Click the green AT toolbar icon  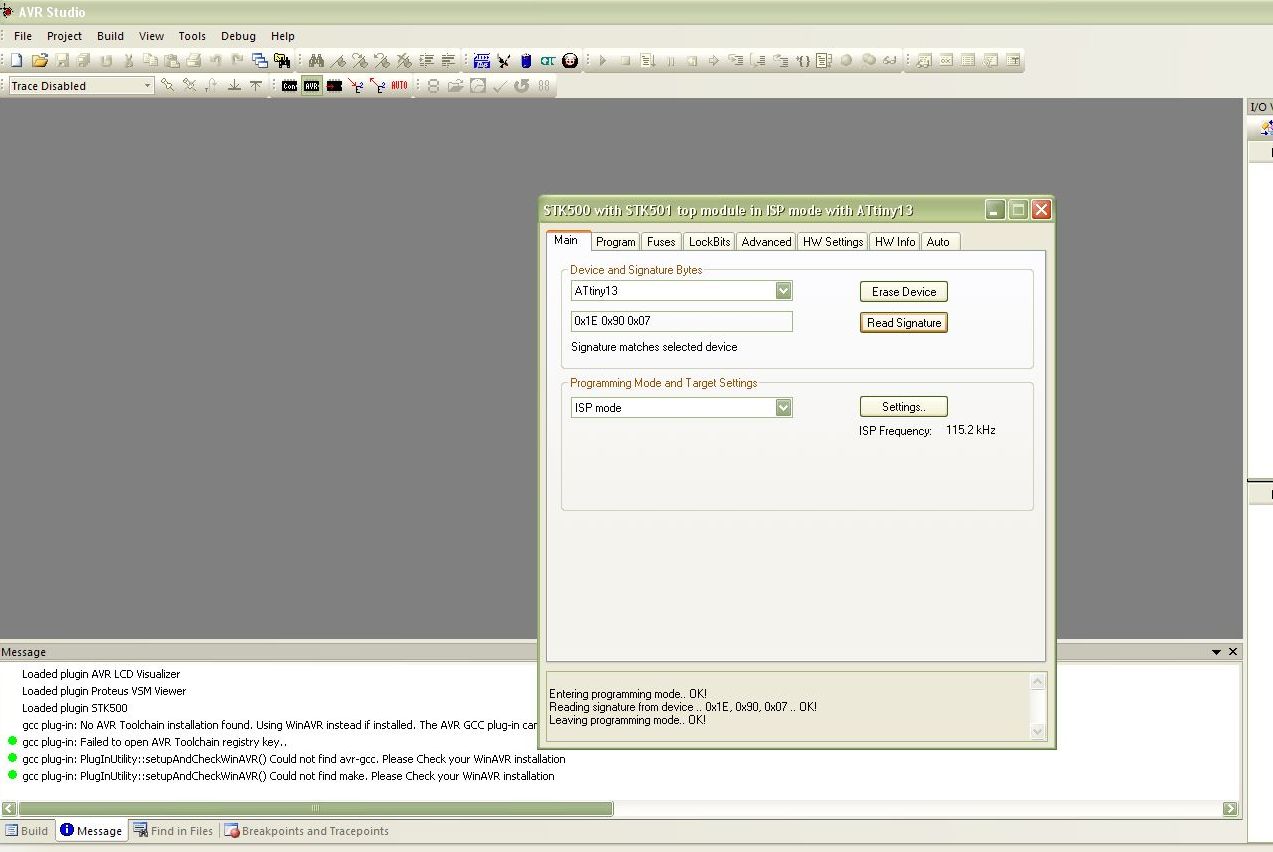click(547, 60)
